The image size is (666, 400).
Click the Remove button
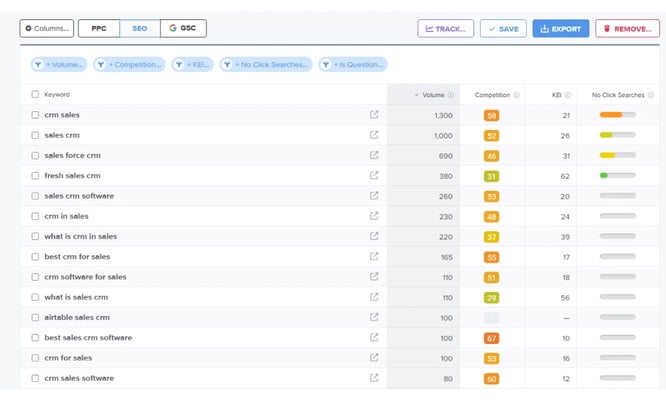pyautogui.click(x=627, y=28)
